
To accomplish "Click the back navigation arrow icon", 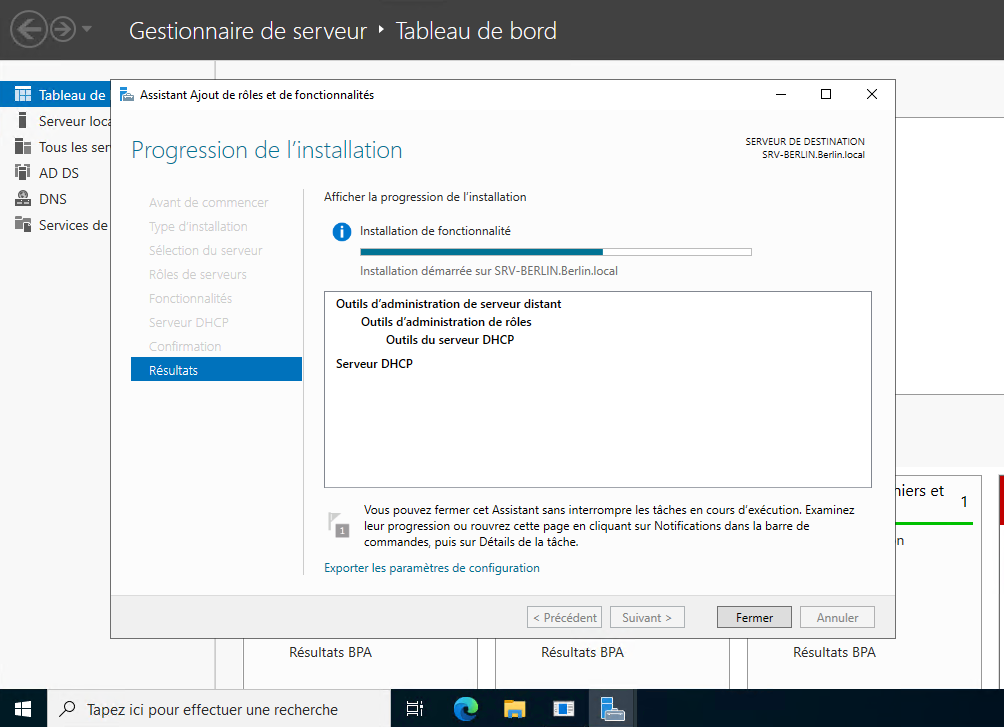I will click(x=29, y=30).
